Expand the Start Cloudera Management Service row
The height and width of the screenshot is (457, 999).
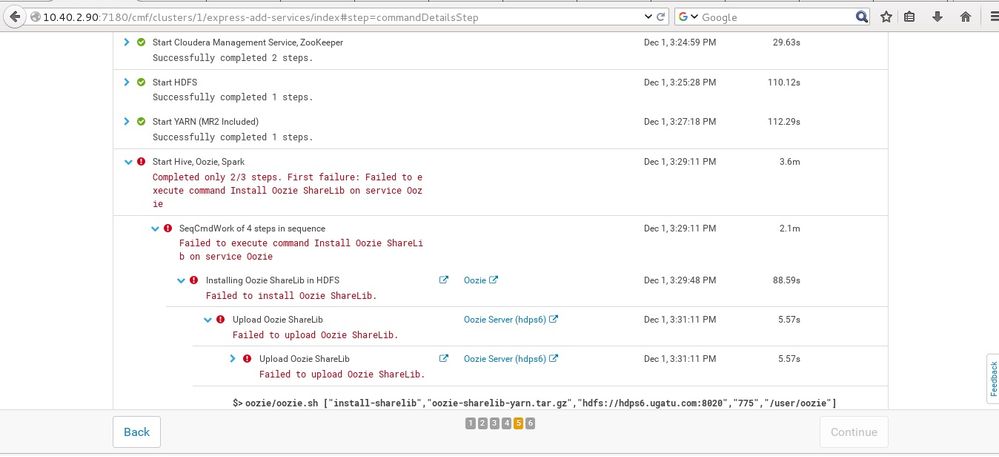tap(126, 42)
